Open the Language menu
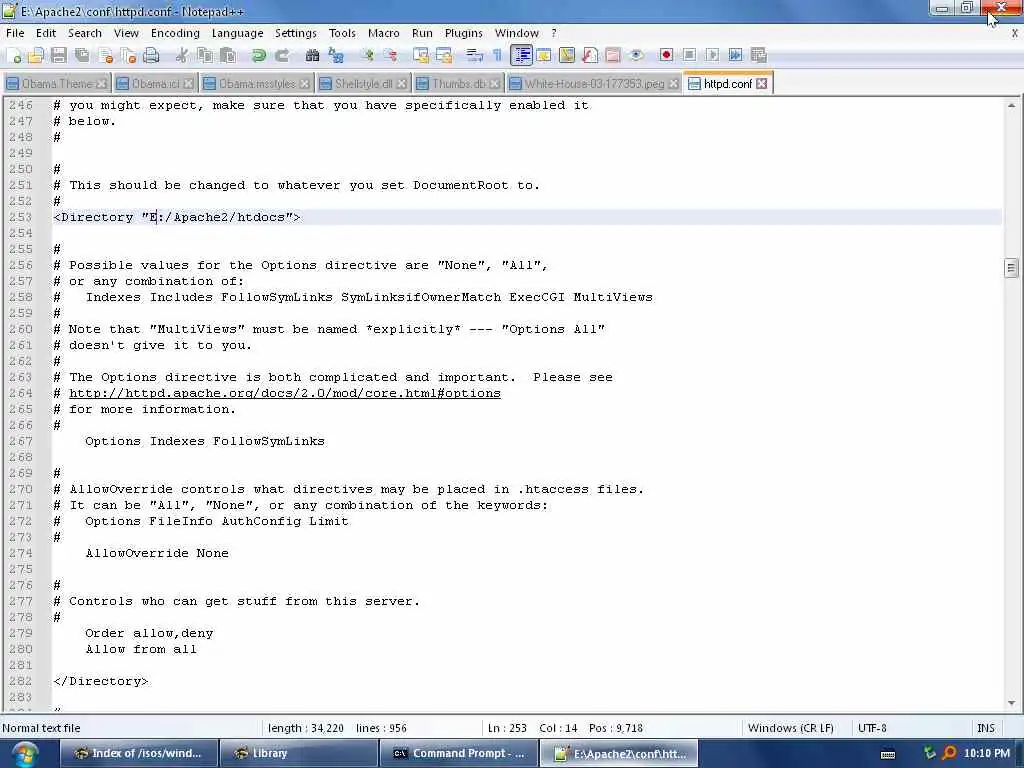Screen dimensions: 1024x768 click(238, 33)
